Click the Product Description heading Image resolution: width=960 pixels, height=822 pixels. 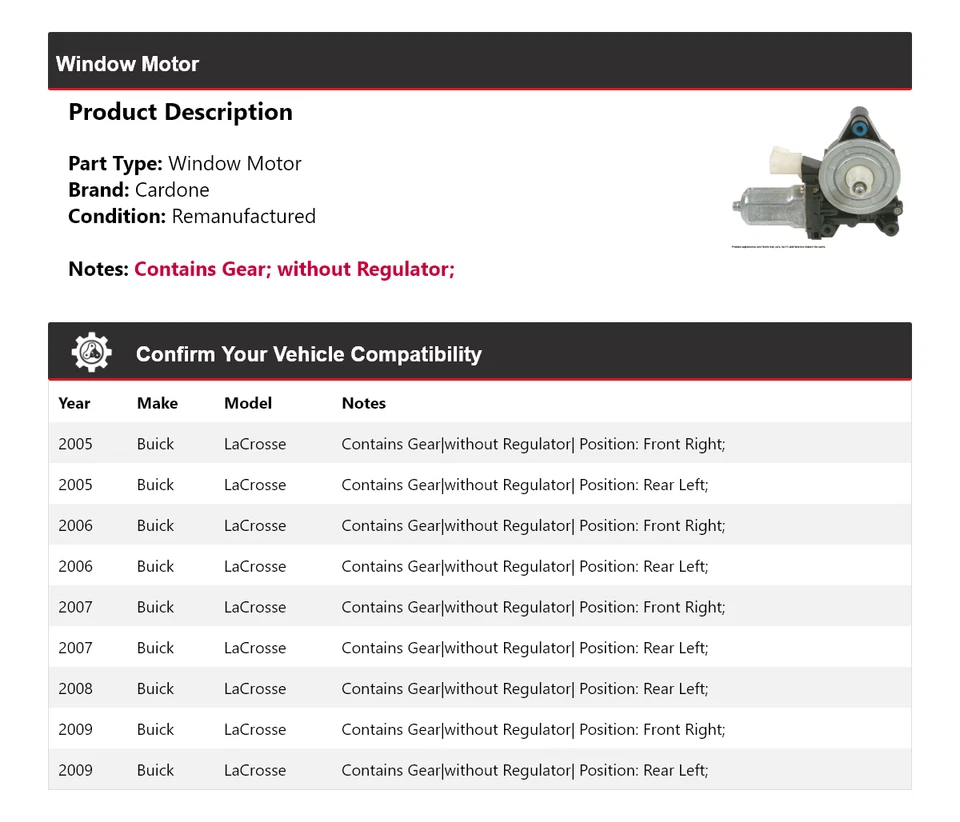click(180, 112)
